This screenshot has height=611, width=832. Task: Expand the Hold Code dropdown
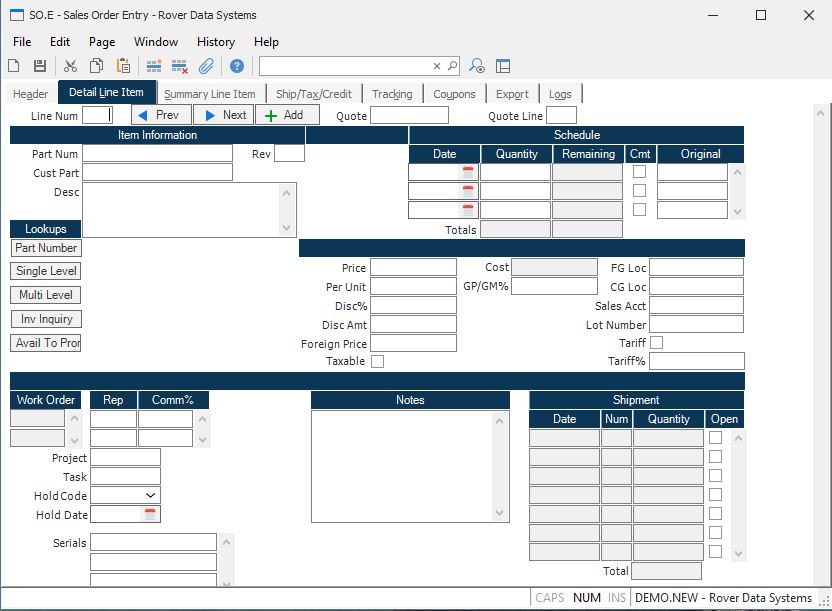point(150,495)
